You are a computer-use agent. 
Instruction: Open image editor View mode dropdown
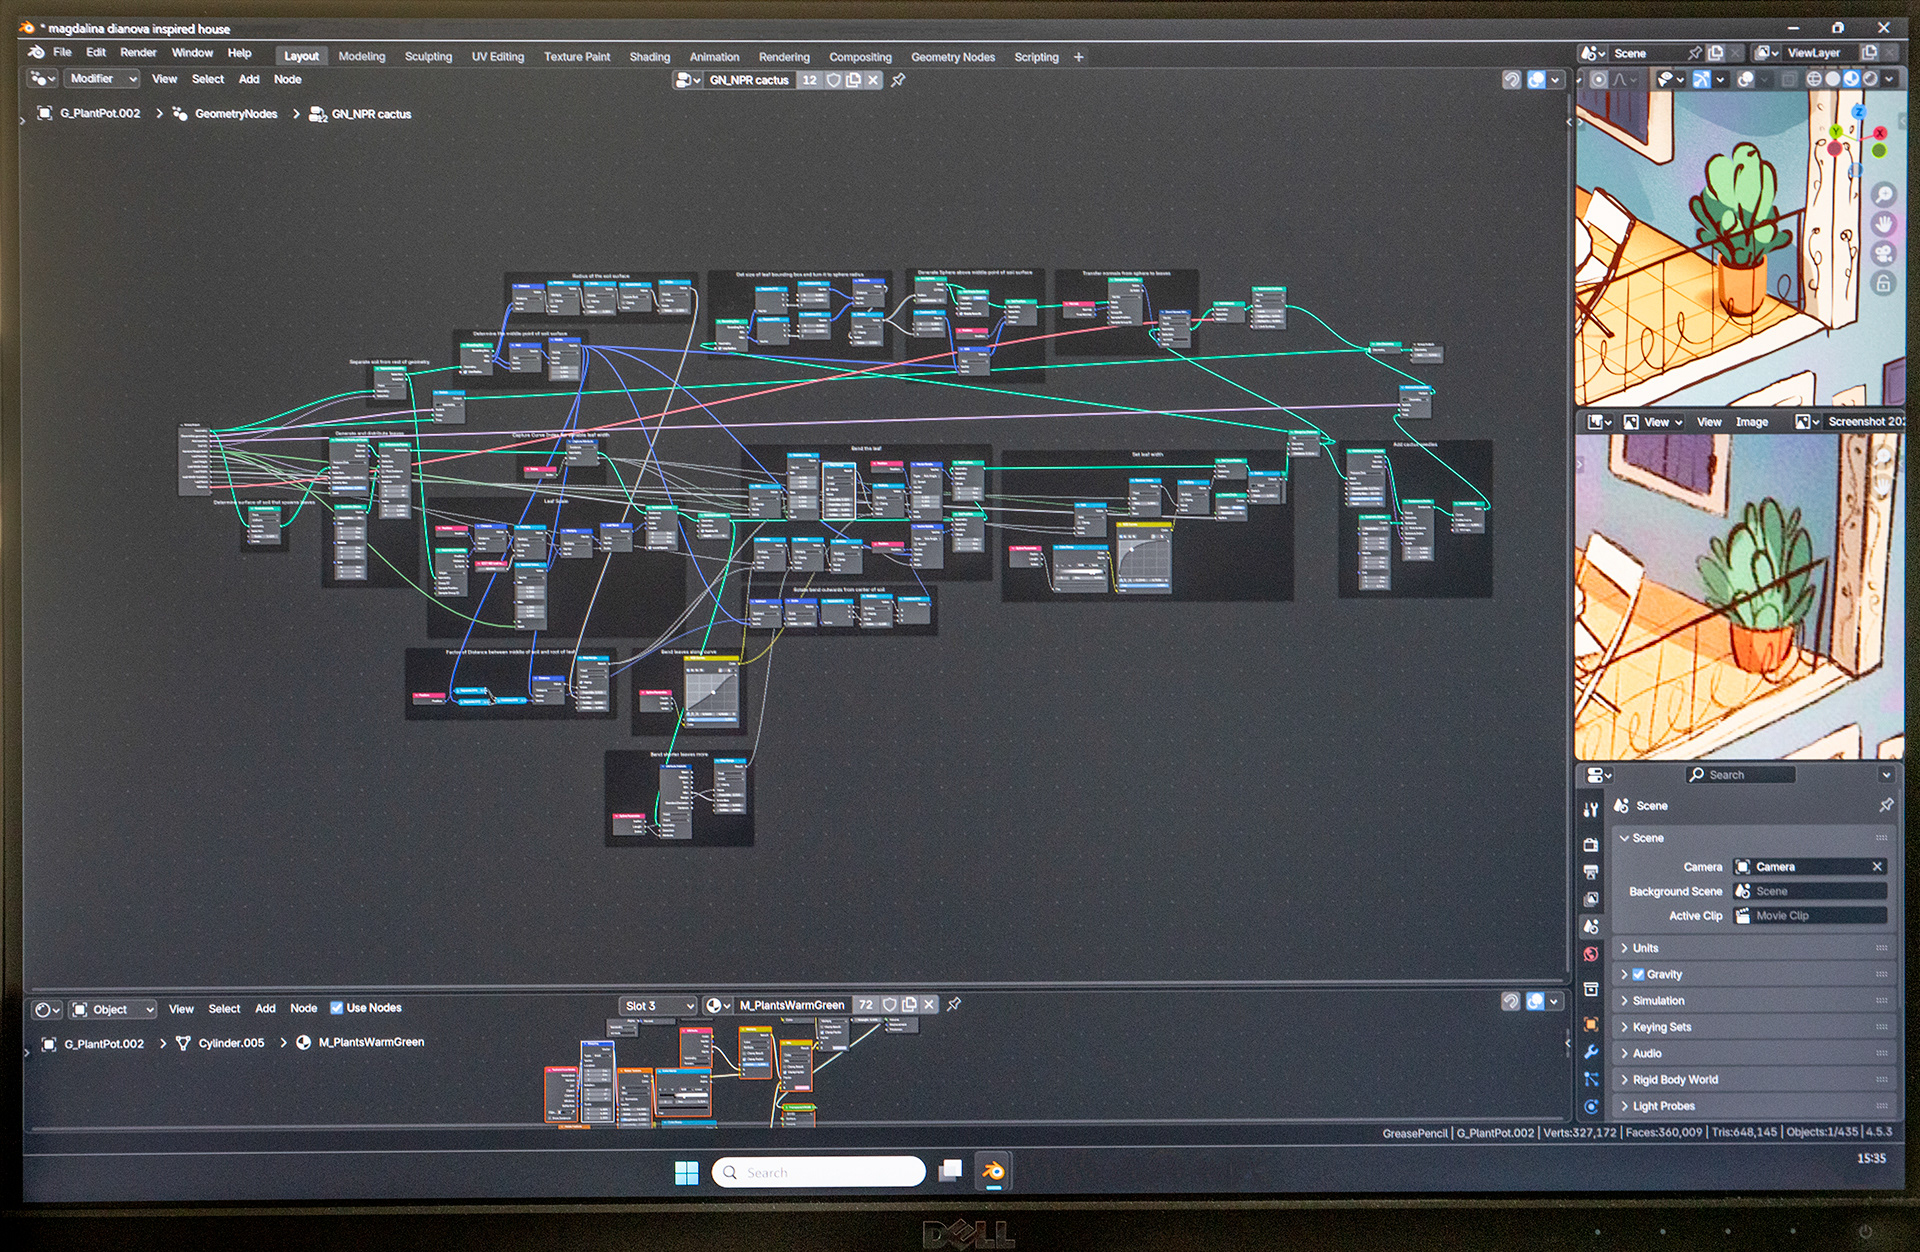1653,422
